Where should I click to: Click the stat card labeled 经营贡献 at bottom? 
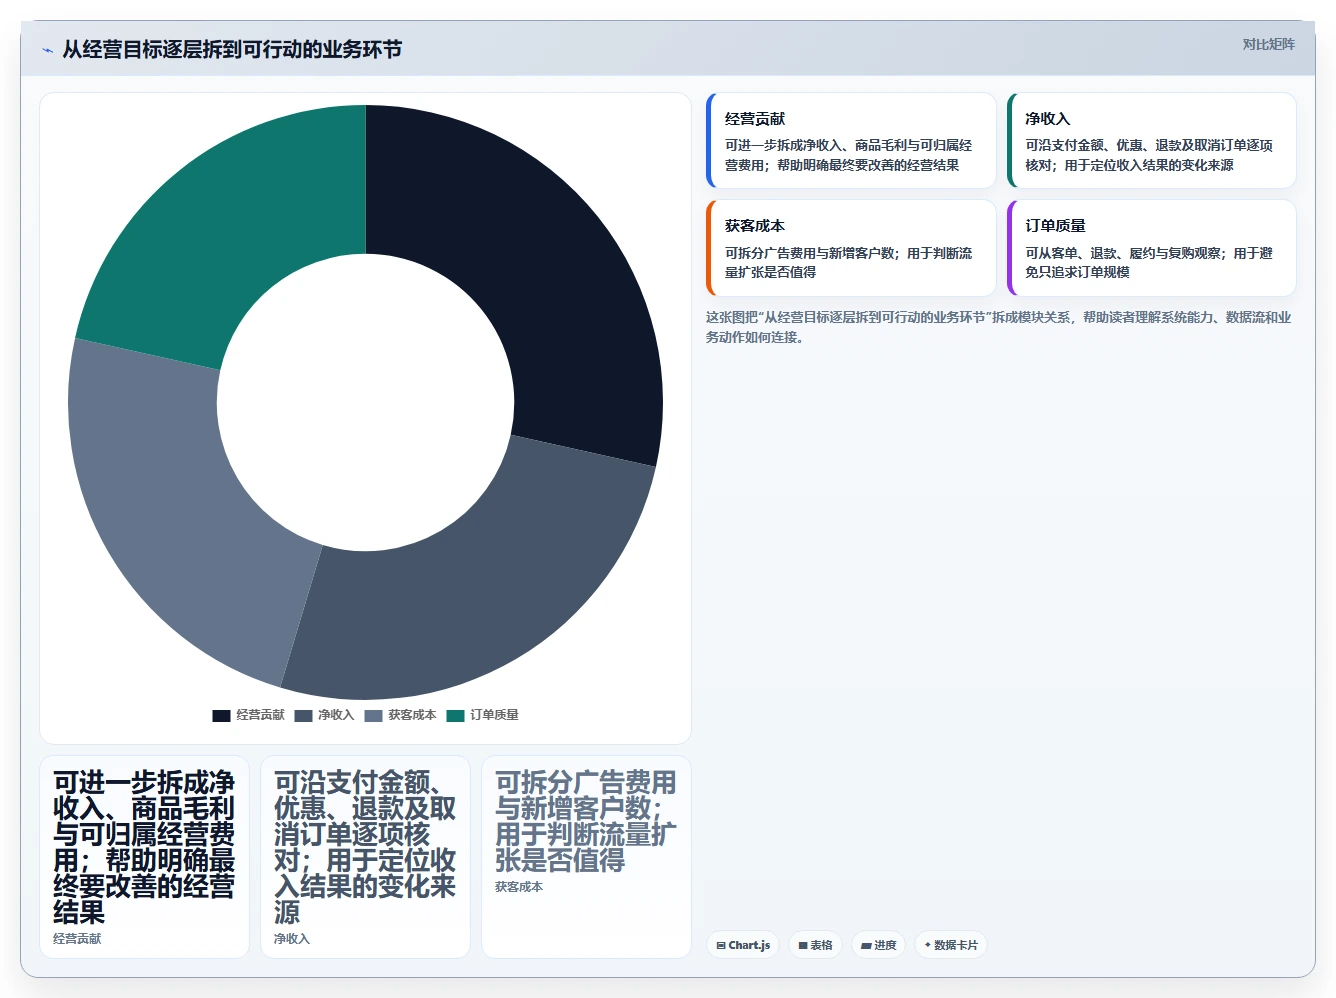(x=144, y=857)
